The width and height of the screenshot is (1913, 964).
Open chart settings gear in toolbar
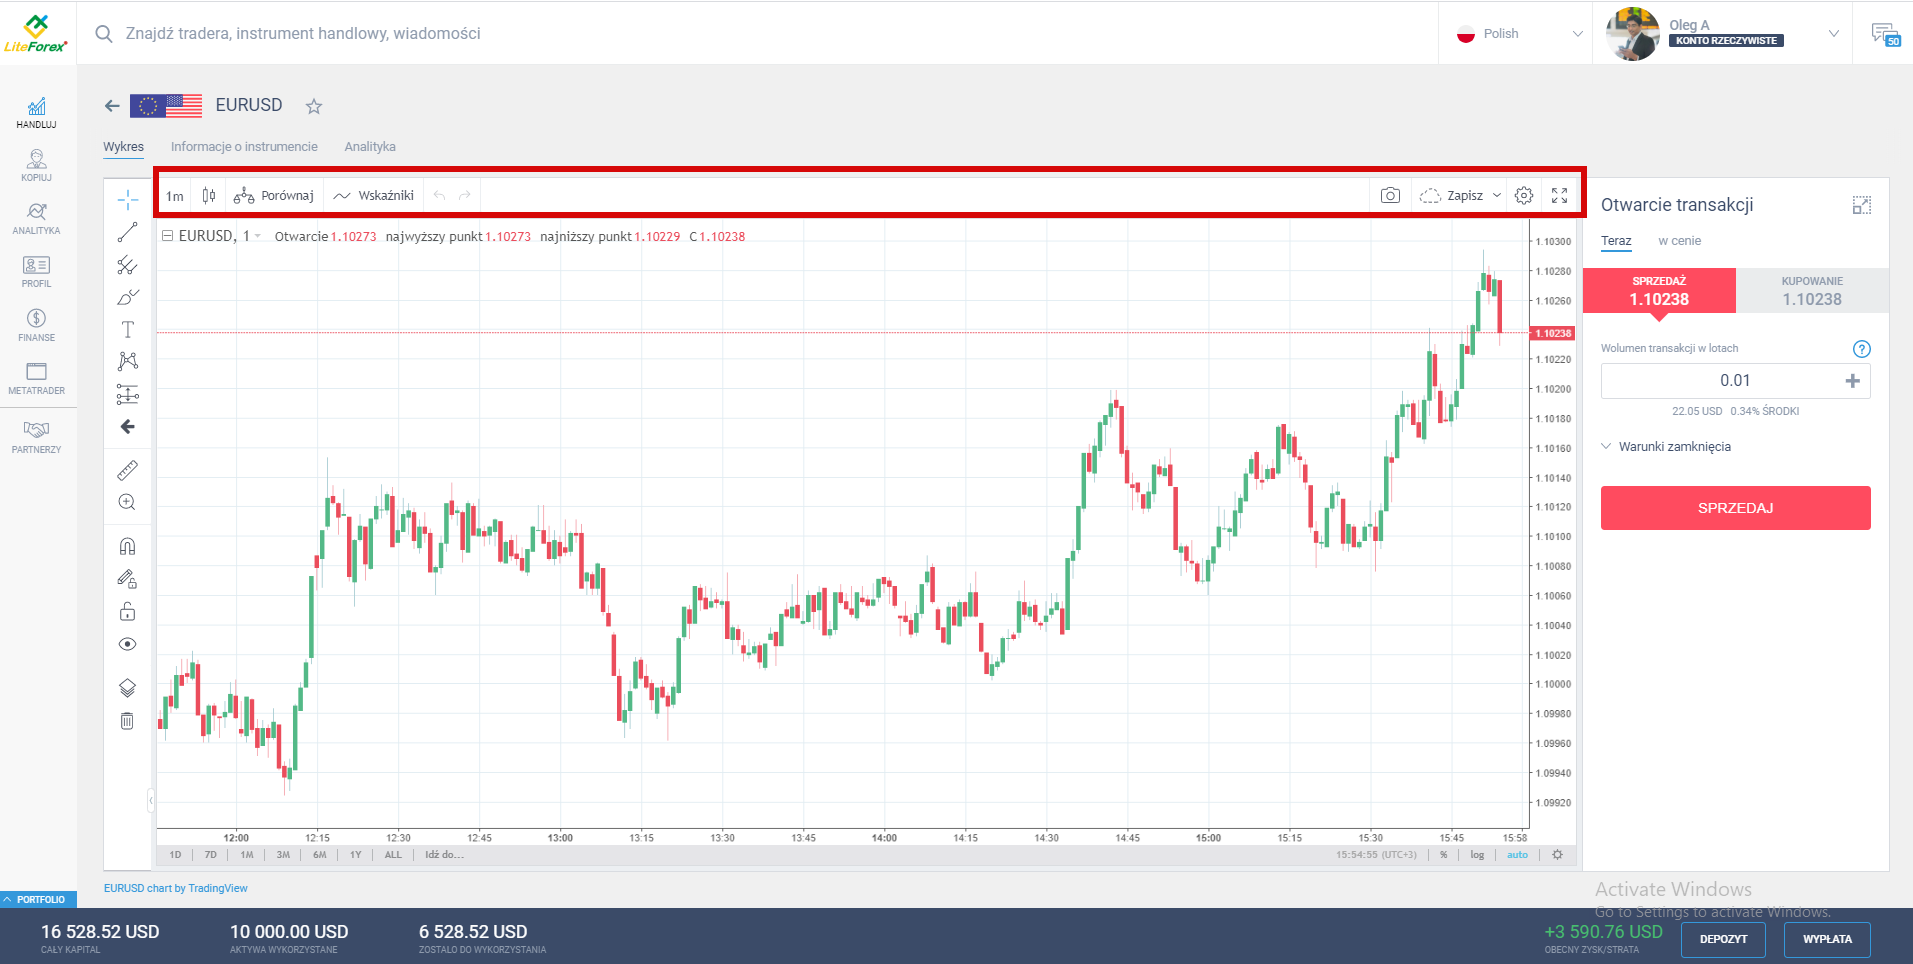pyautogui.click(x=1523, y=196)
